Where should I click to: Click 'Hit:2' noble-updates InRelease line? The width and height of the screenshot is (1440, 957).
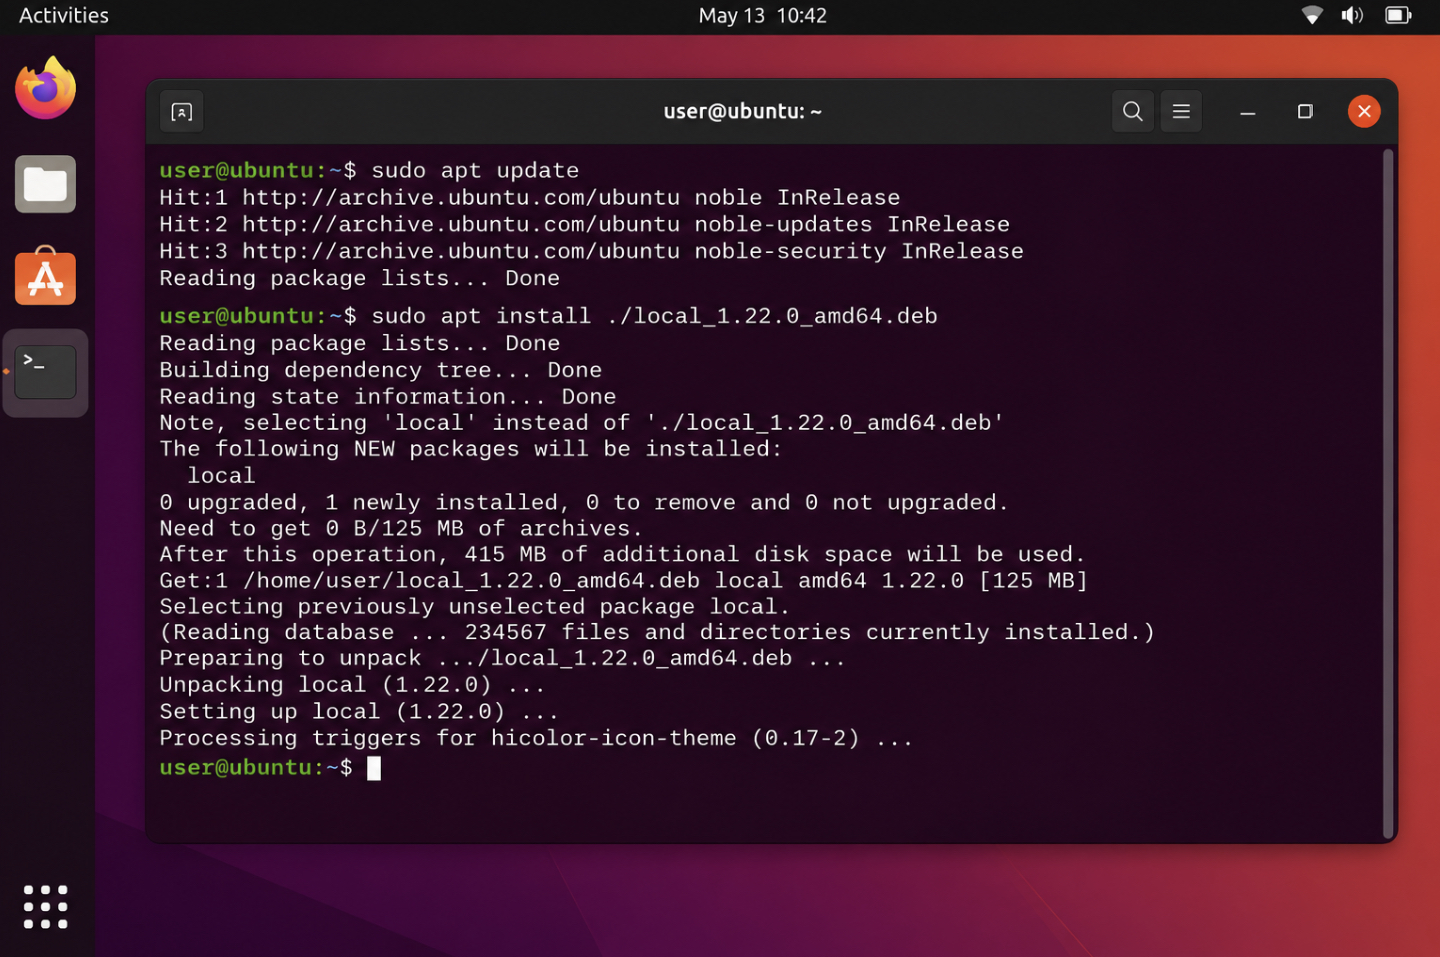click(584, 224)
